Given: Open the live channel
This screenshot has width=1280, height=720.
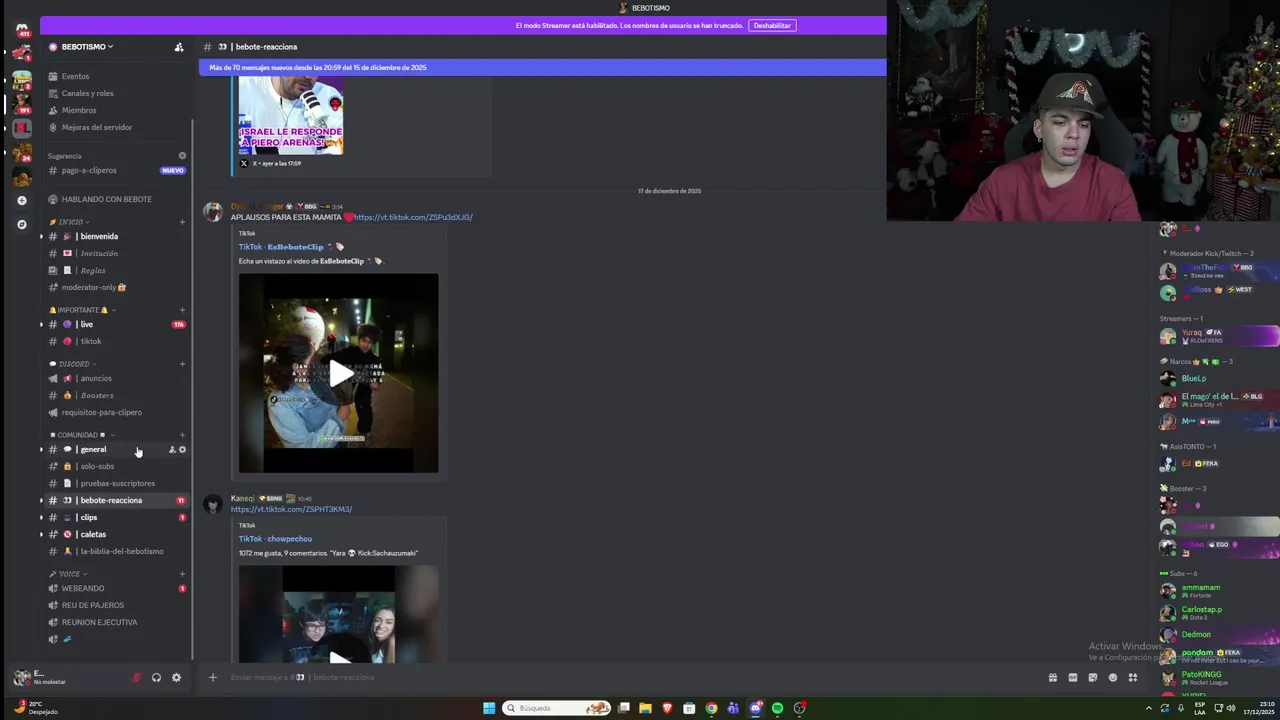Looking at the screenshot, I should pos(86,324).
